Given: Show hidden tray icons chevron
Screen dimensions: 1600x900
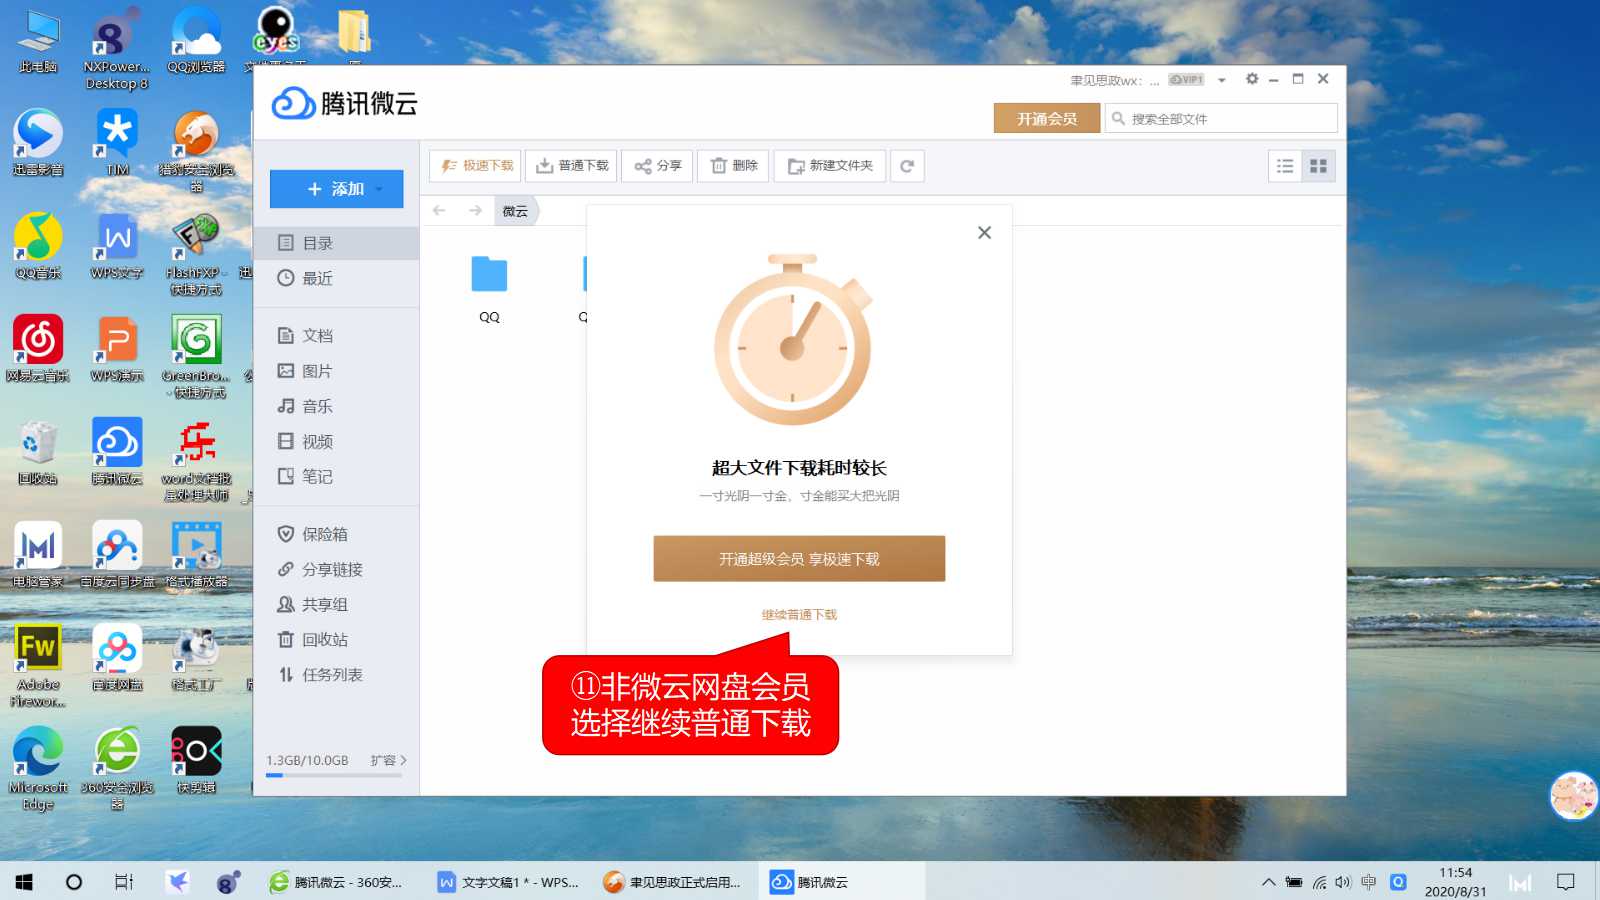Looking at the screenshot, I should (x=1268, y=882).
